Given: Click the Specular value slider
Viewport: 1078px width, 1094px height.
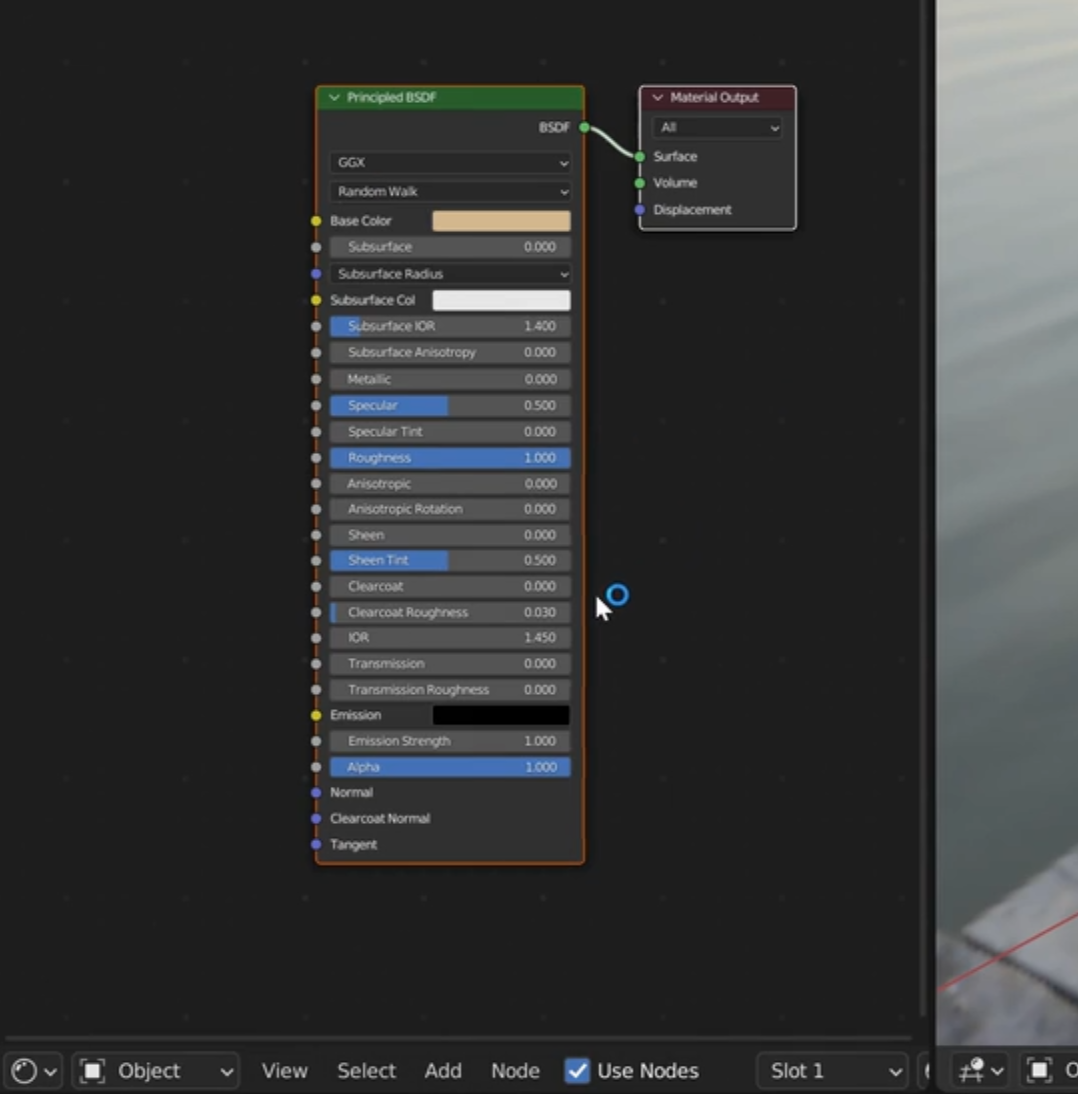Looking at the screenshot, I should click(450, 405).
